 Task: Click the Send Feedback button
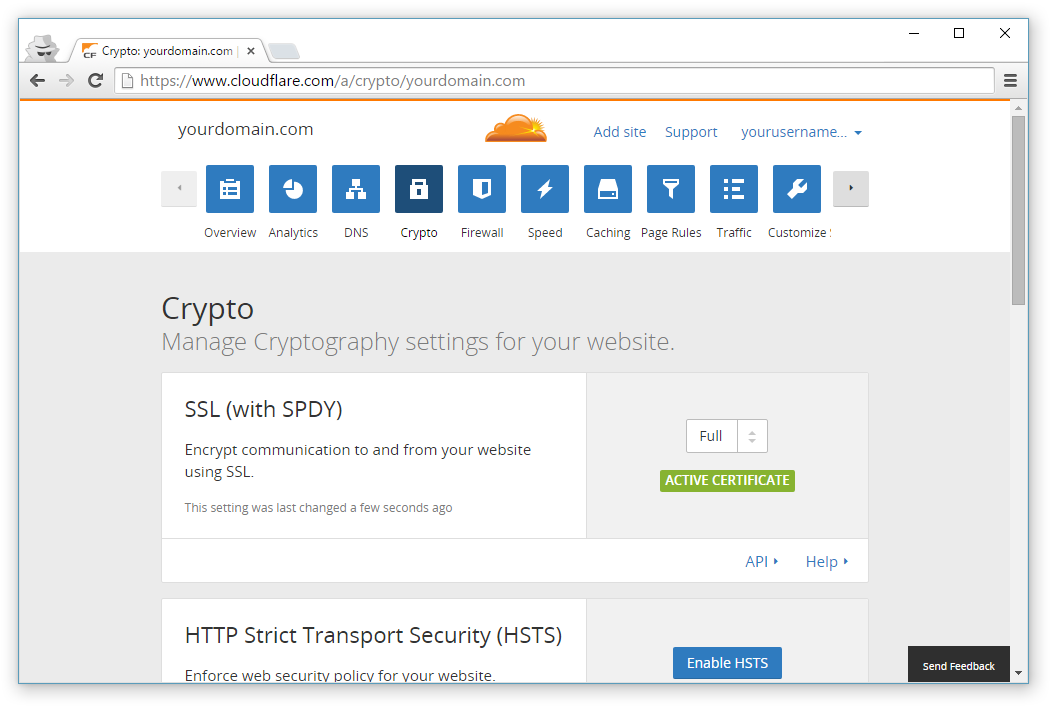(958, 664)
